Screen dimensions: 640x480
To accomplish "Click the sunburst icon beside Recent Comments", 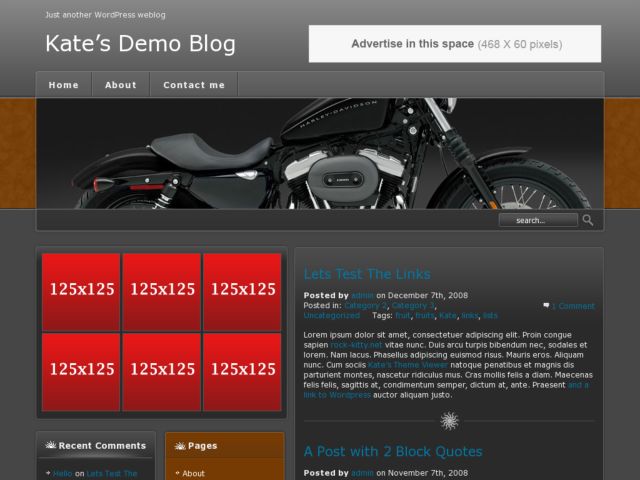I will pos(50,446).
